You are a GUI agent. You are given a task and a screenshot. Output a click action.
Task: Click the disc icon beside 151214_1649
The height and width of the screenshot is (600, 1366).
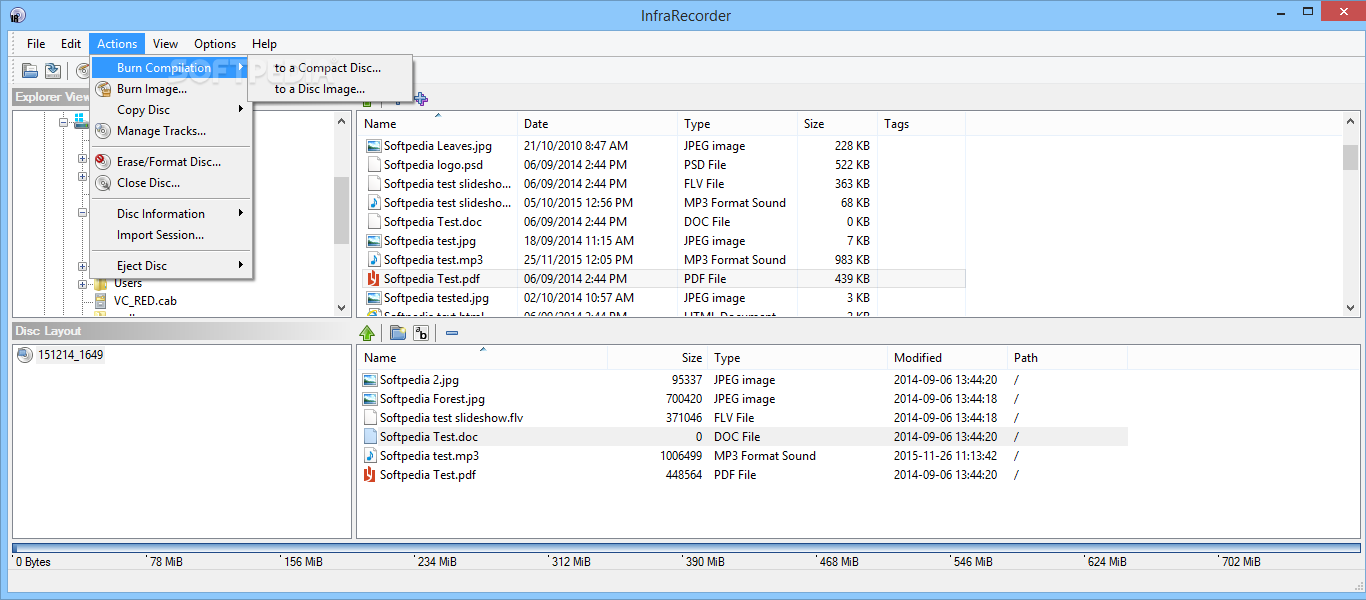[x=25, y=355]
